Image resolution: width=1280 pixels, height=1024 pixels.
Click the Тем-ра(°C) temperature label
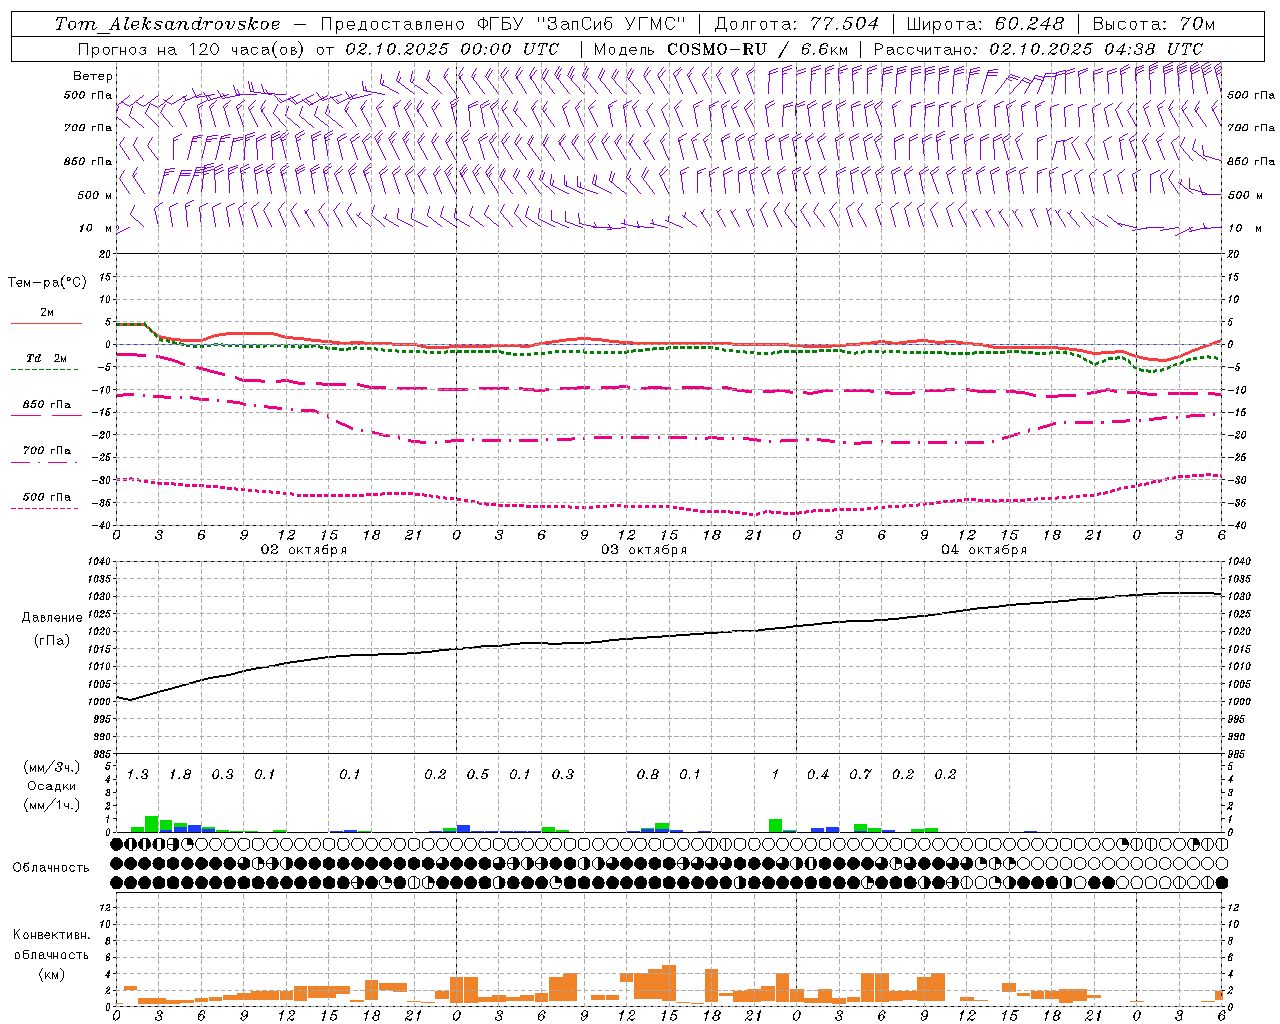pyautogui.click(x=47, y=283)
